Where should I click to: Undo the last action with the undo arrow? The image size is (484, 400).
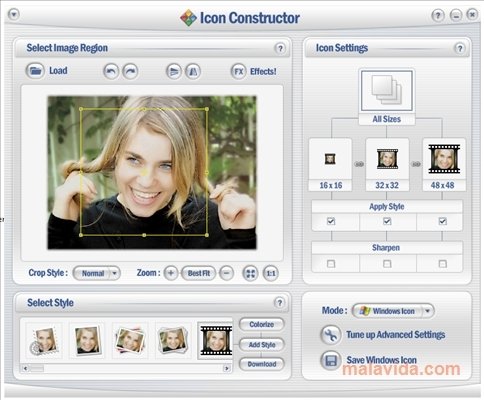(x=111, y=71)
